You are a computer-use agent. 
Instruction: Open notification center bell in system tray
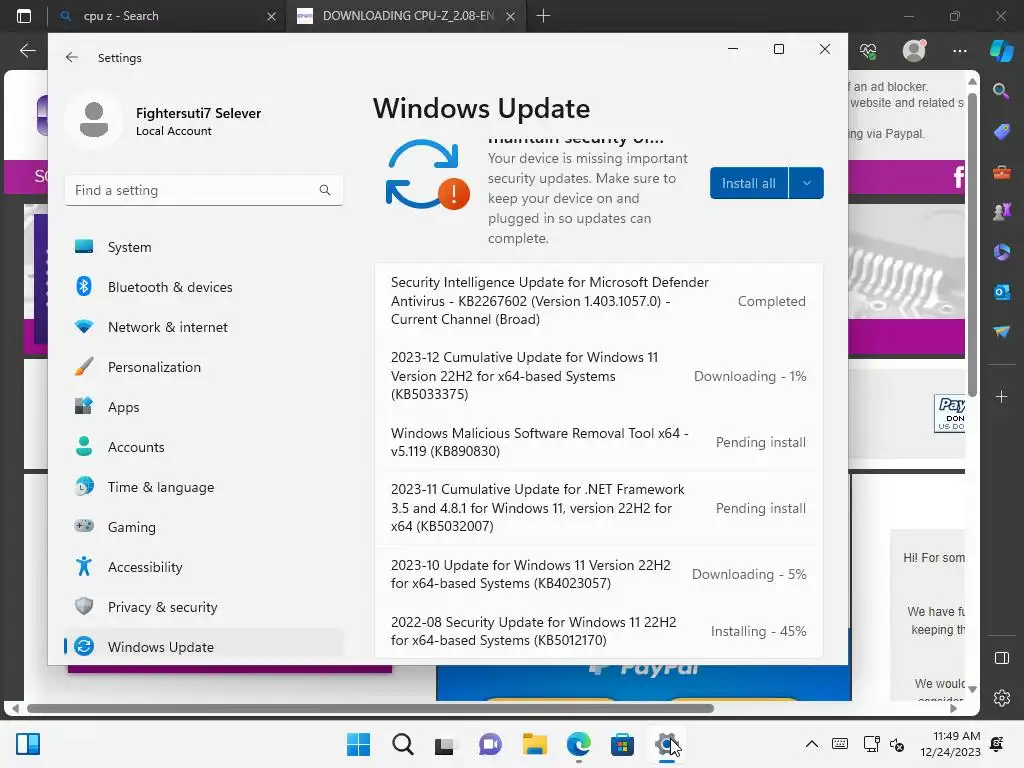997,744
